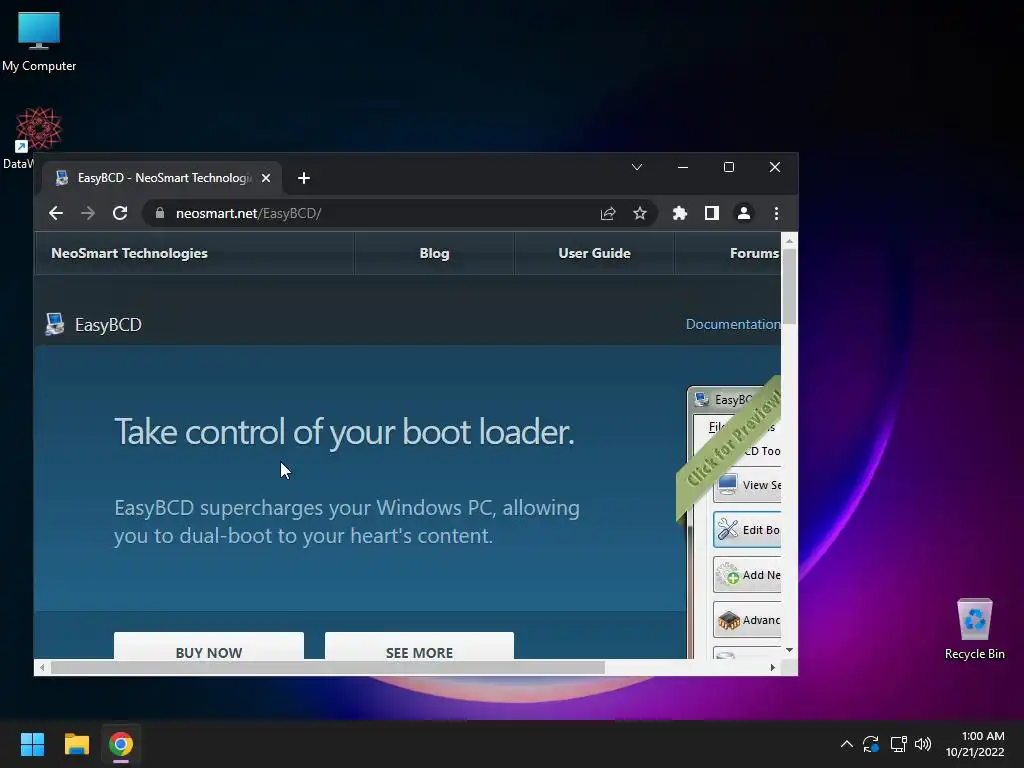Image resolution: width=1024 pixels, height=768 pixels.
Task: Click the EasyBCD logo icon in the page header
Action: click(x=55, y=324)
